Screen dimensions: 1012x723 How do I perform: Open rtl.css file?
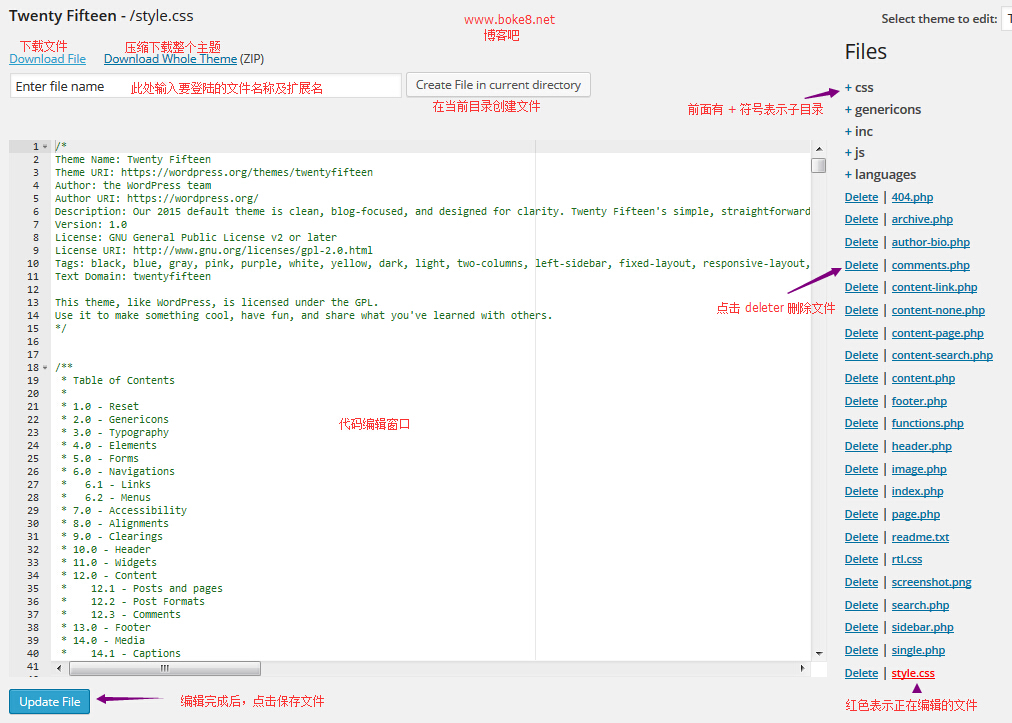pyautogui.click(x=906, y=560)
